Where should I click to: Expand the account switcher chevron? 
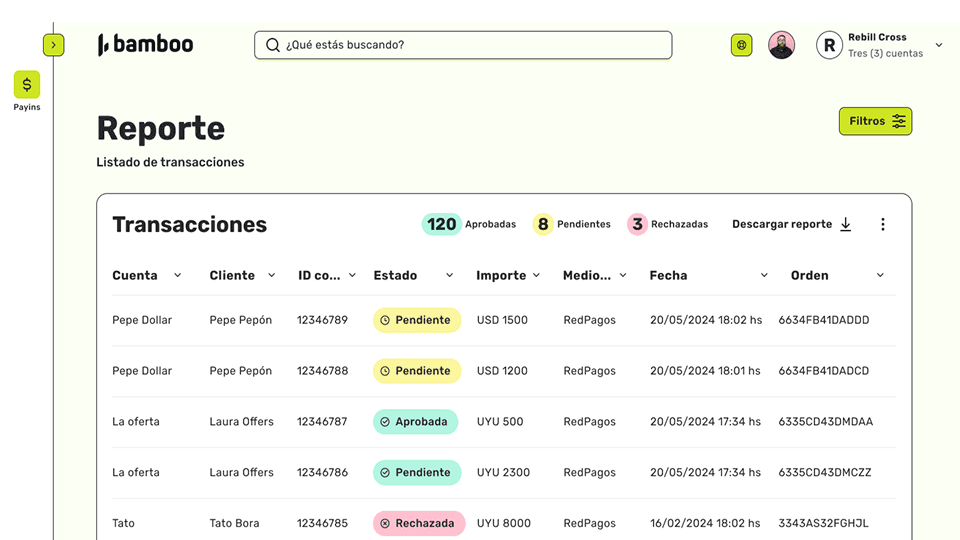(938, 45)
